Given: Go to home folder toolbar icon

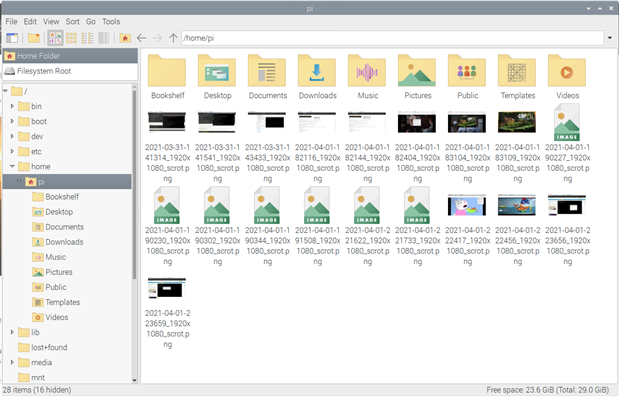Looking at the screenshot, I should 125,38.
